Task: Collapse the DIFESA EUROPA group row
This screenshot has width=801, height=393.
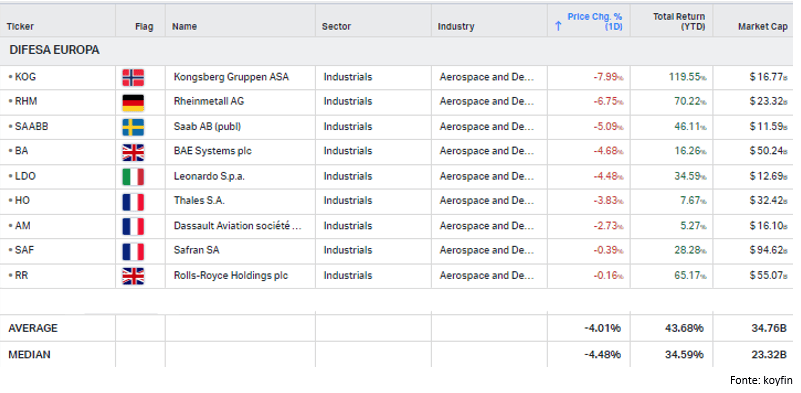Action: point(54,50)
